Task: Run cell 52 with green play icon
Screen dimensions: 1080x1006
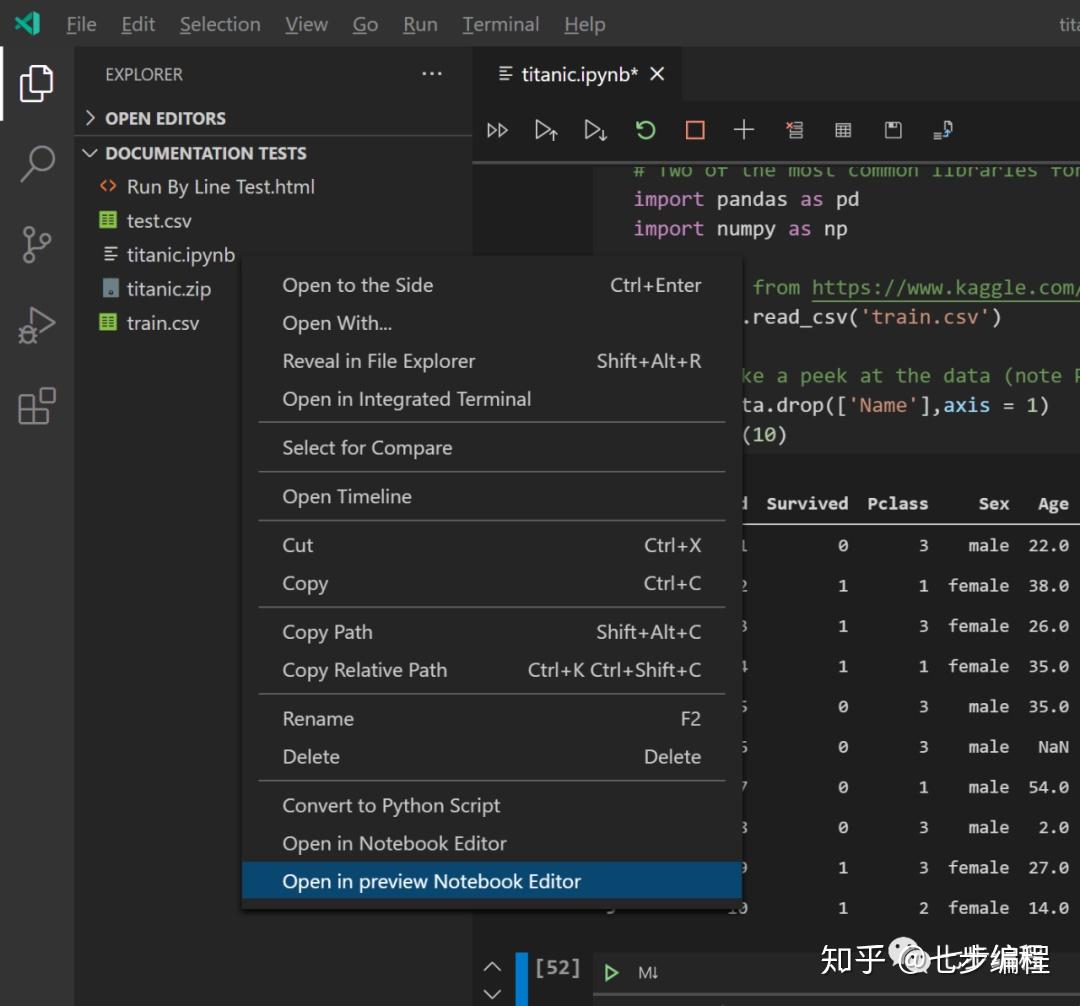Action: click(611, 972)
